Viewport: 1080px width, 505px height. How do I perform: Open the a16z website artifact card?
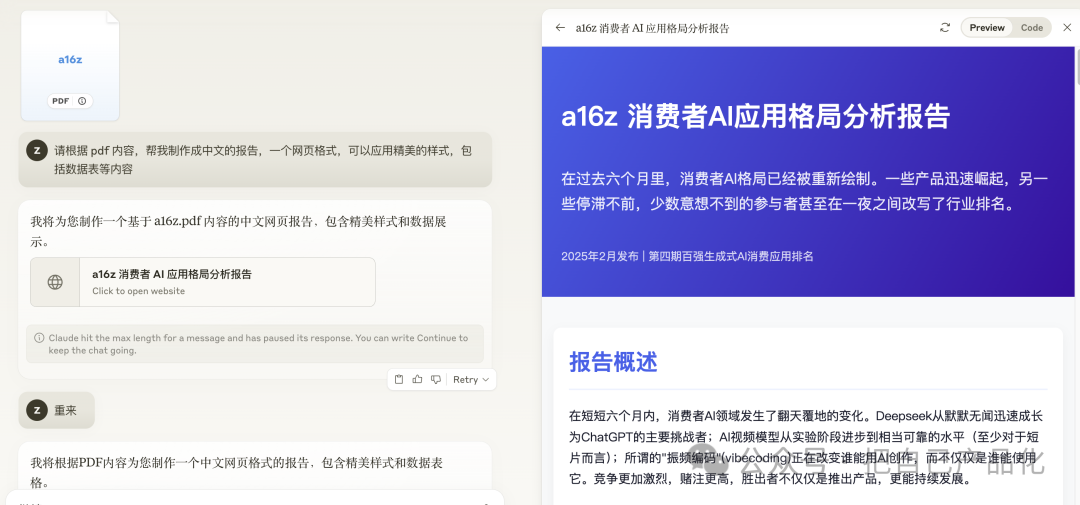pos(202,282)
